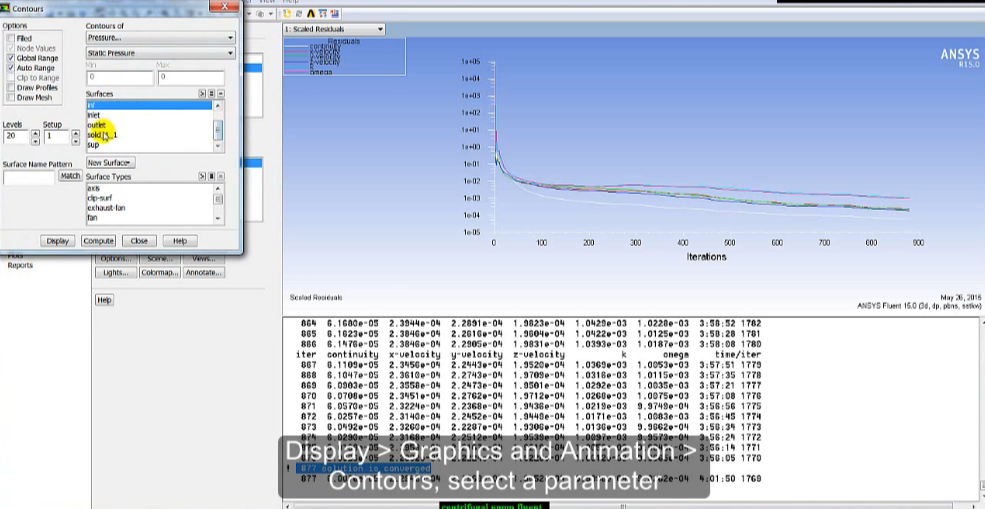Click the black ANSYS logo toolbar icon
985x509 pixels.
(x=312, y=13)
